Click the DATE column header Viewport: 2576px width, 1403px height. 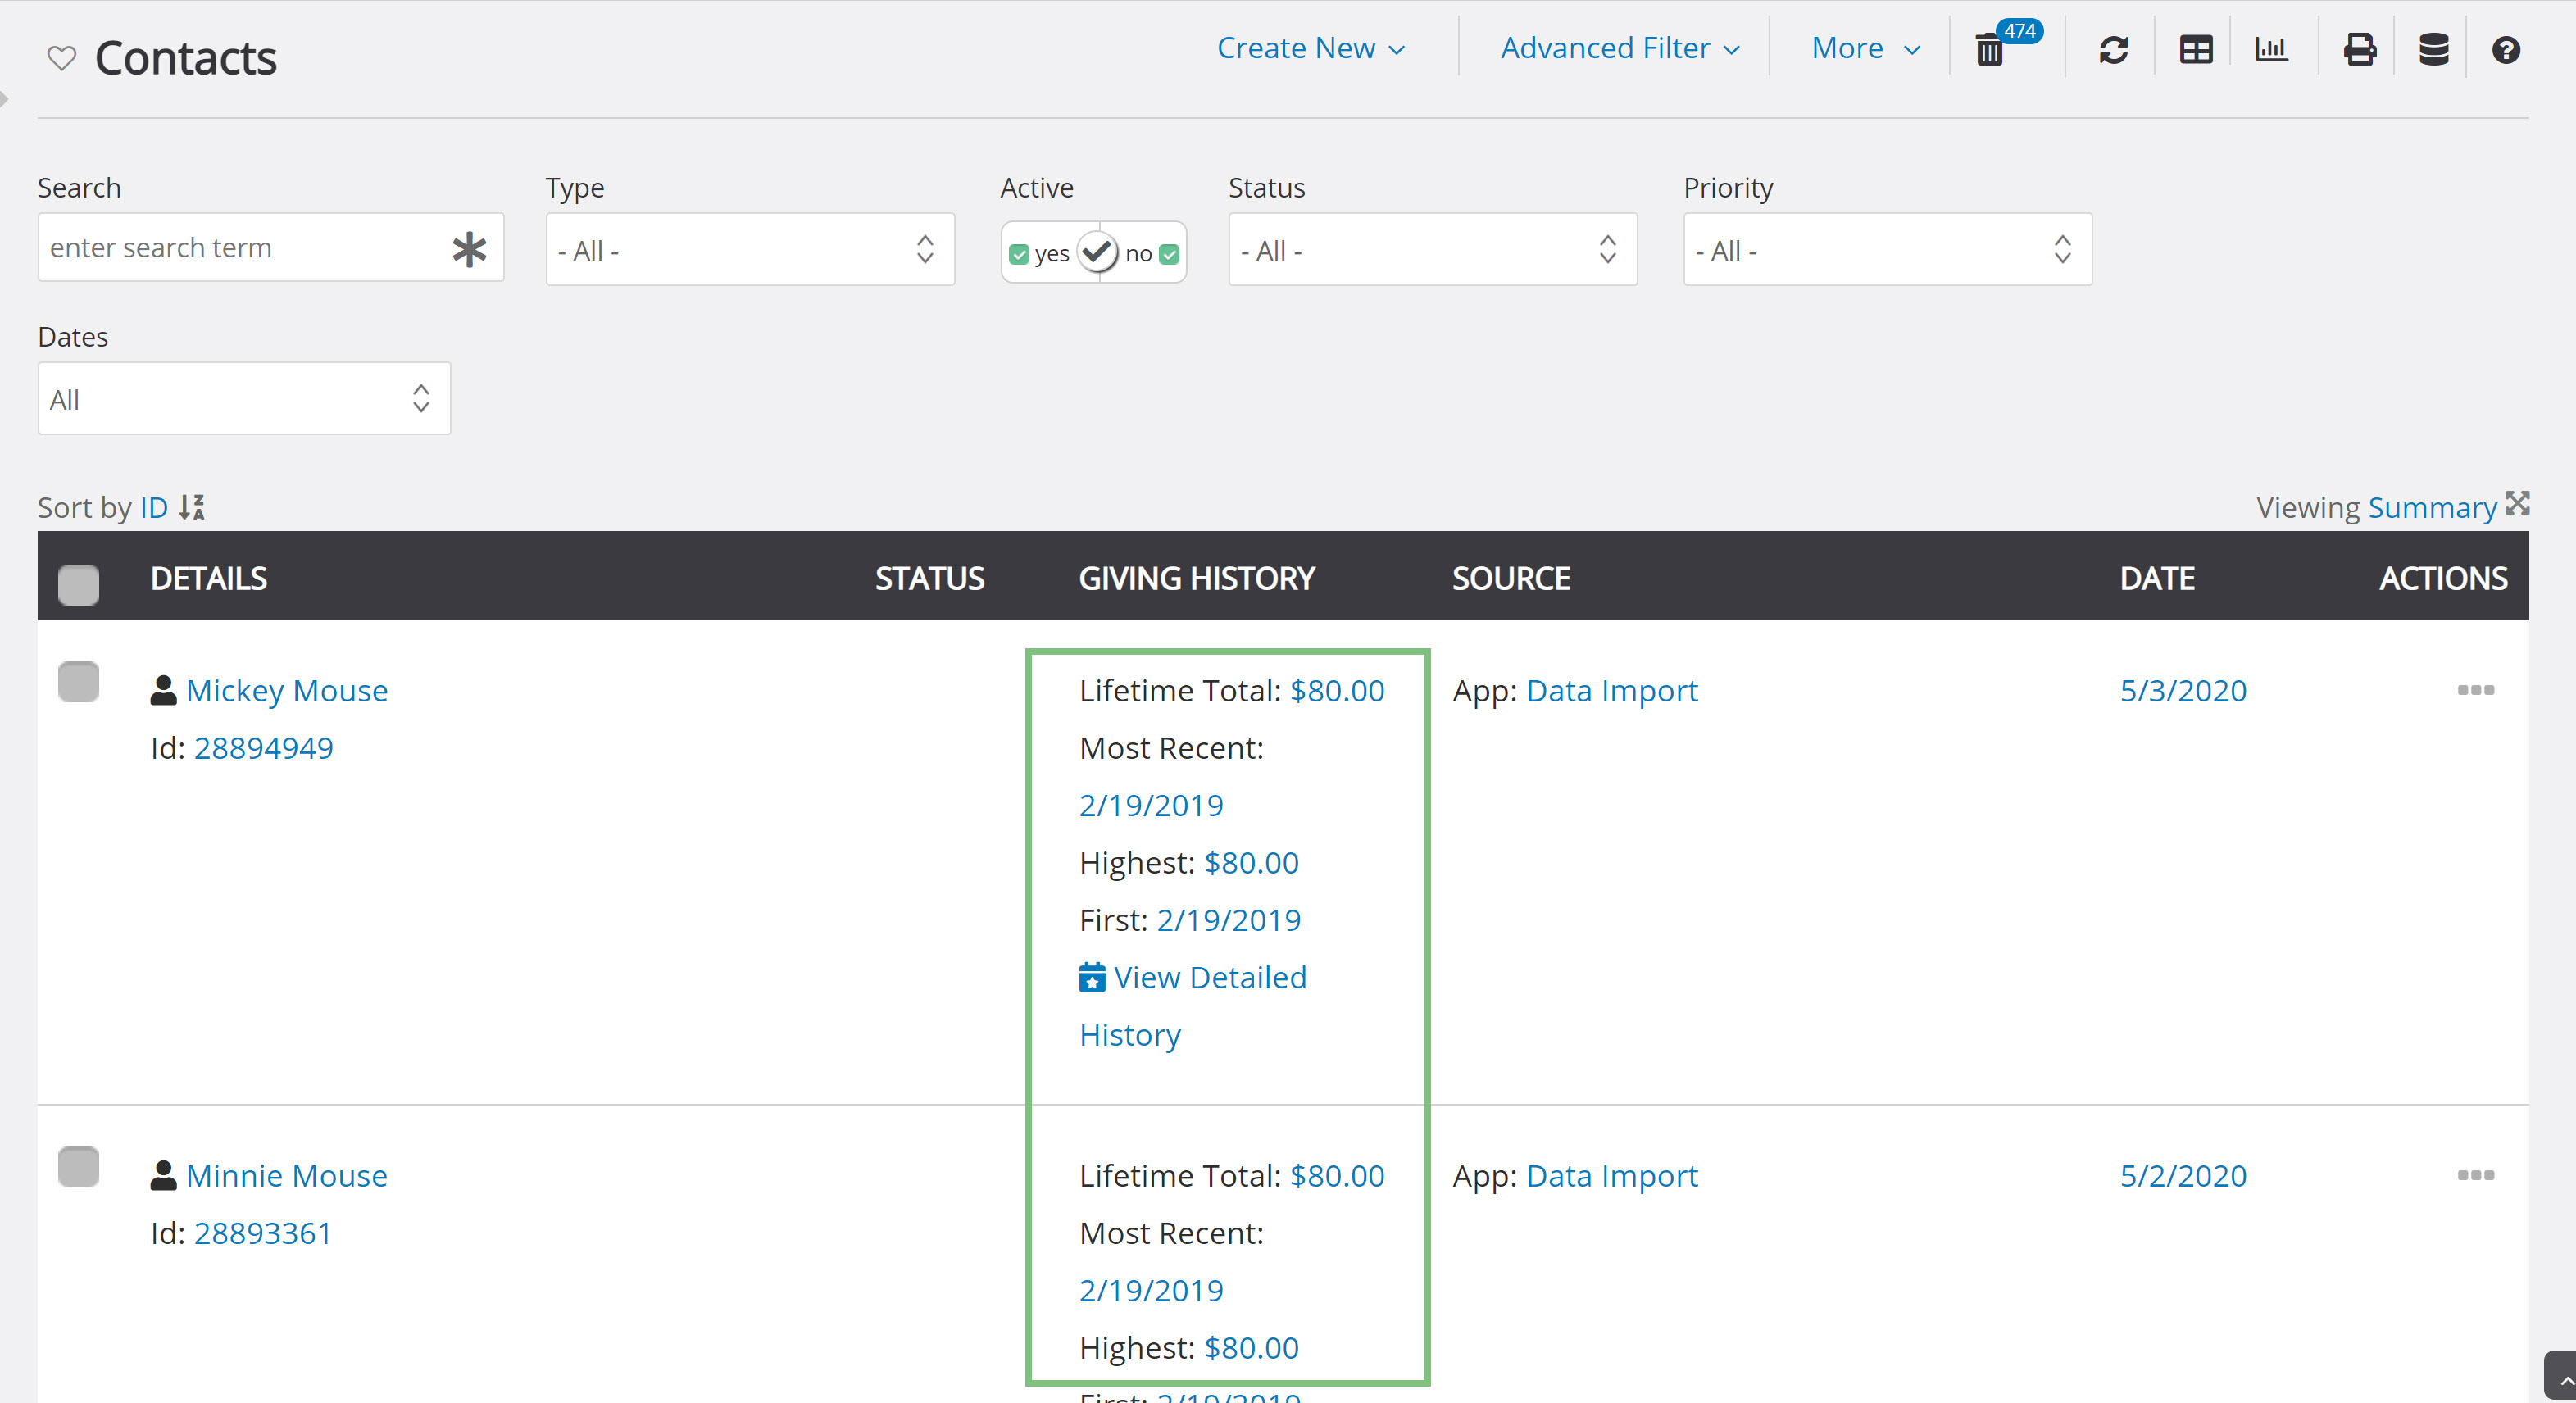pyautogui.click(x=2157, y=579)
